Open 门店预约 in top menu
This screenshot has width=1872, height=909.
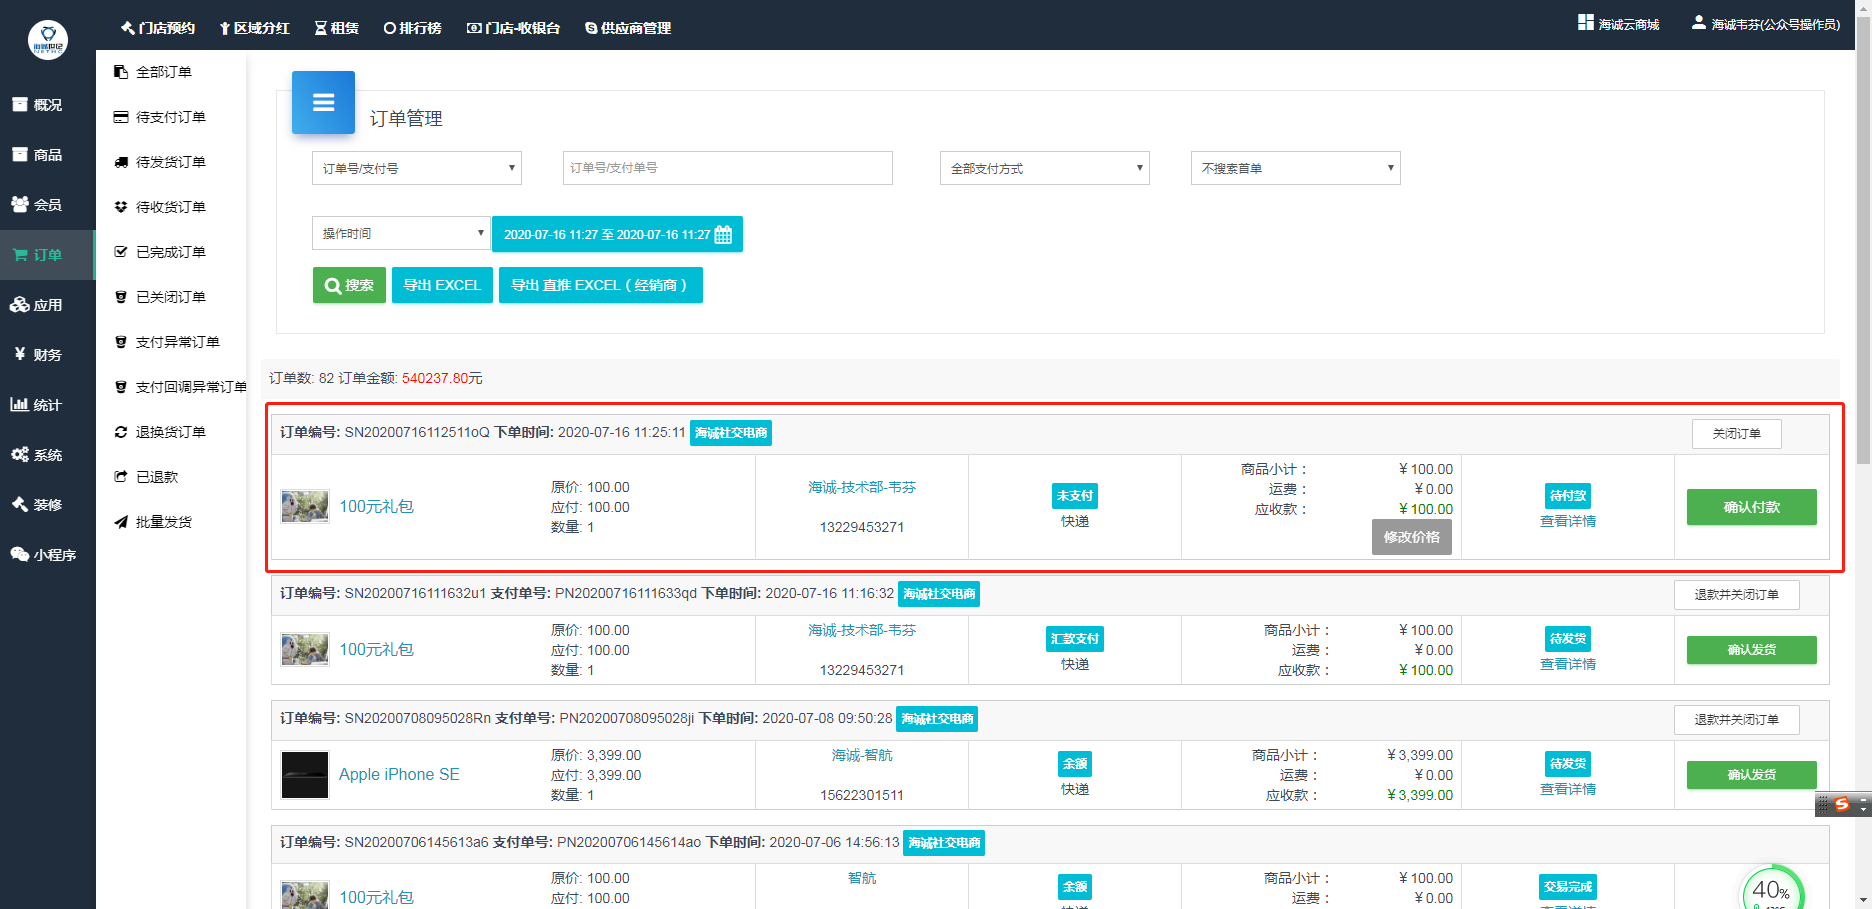tap(158, 28)
